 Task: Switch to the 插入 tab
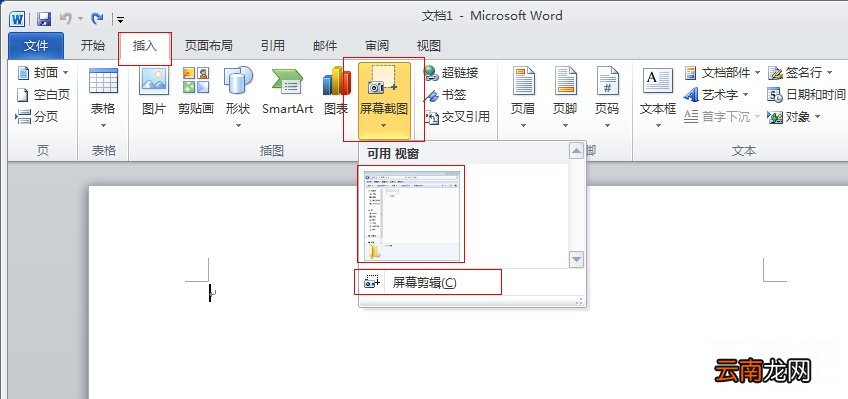coord(145,46)
